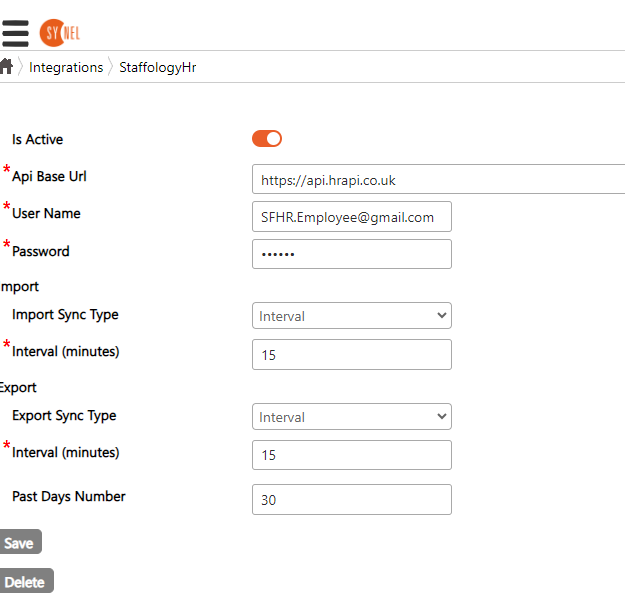Click the Is Active label
This screenshot has width=625, height=600.
coord(37,140)
